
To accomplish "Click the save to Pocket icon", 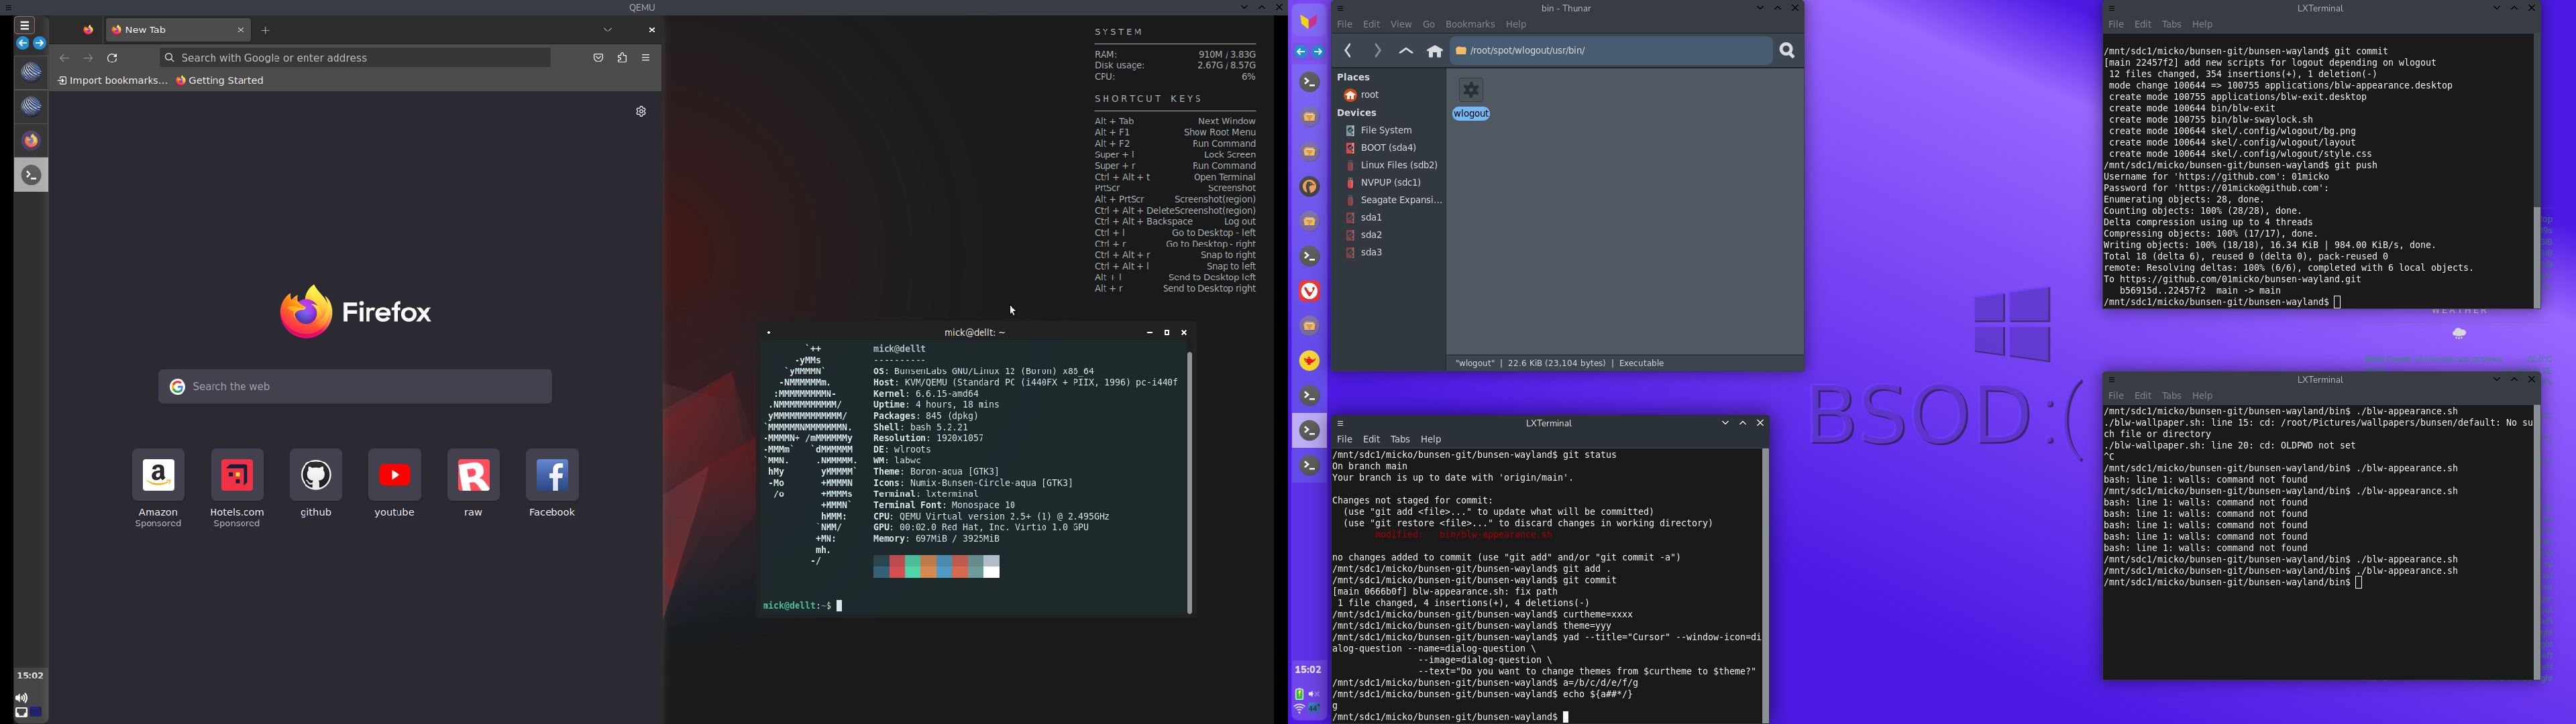I will click(x=598, y=58).
